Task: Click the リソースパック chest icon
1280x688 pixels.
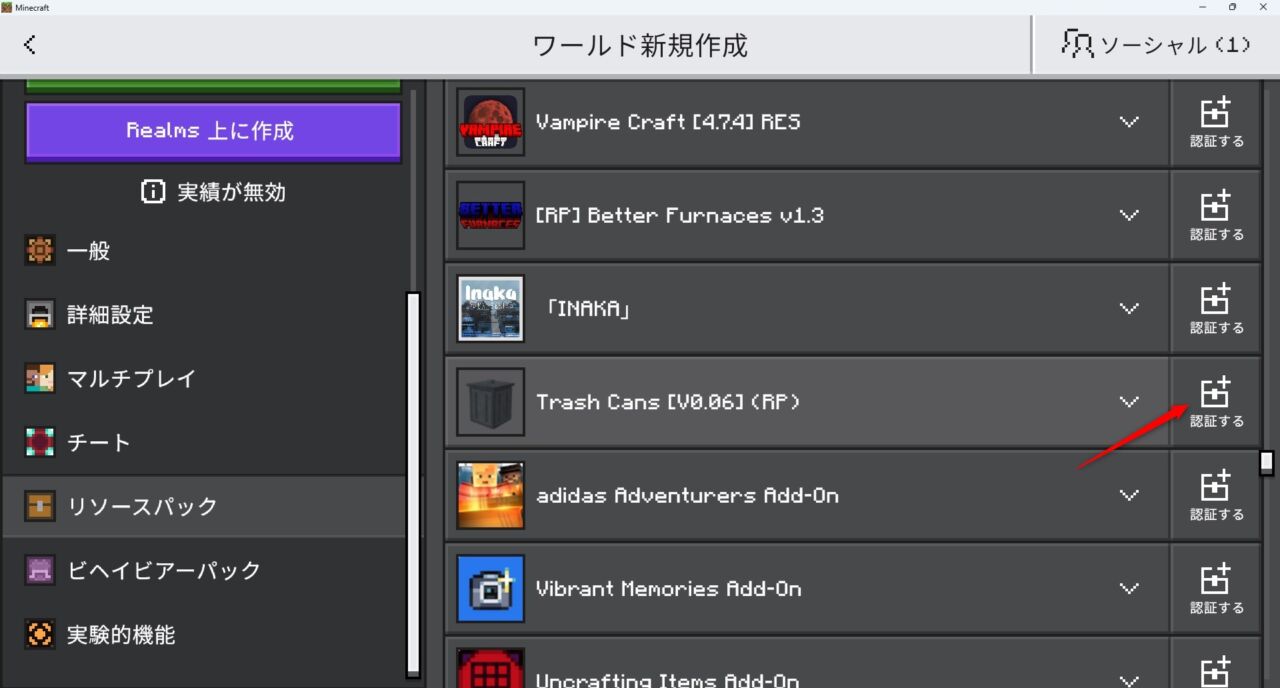Action: tap(40, 507)
